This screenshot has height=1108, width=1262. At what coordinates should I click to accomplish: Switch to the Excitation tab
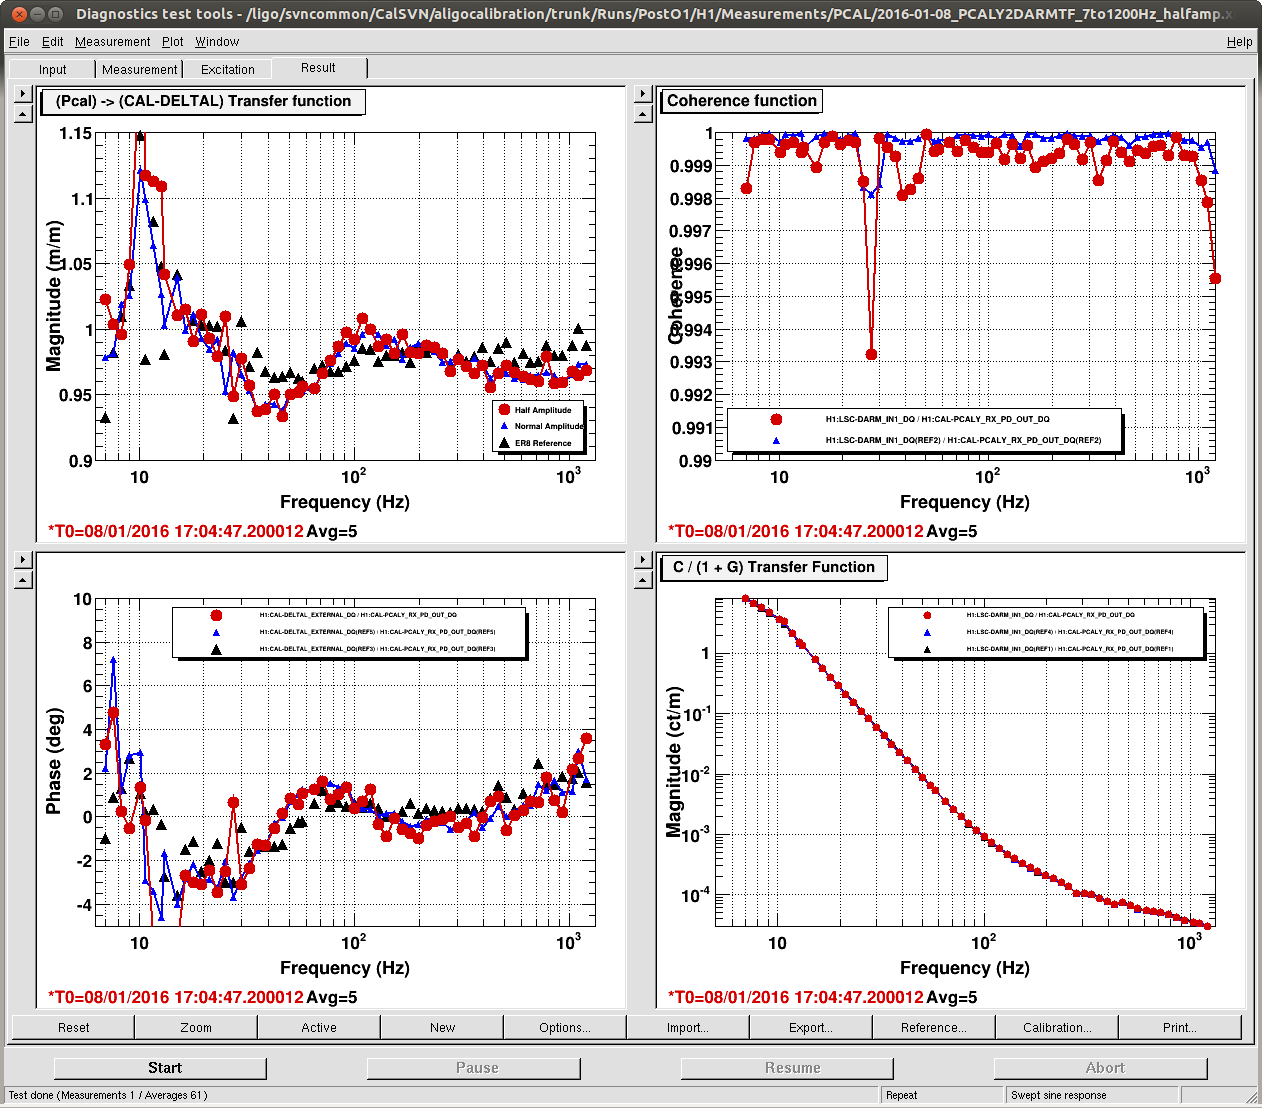[228, 69]
